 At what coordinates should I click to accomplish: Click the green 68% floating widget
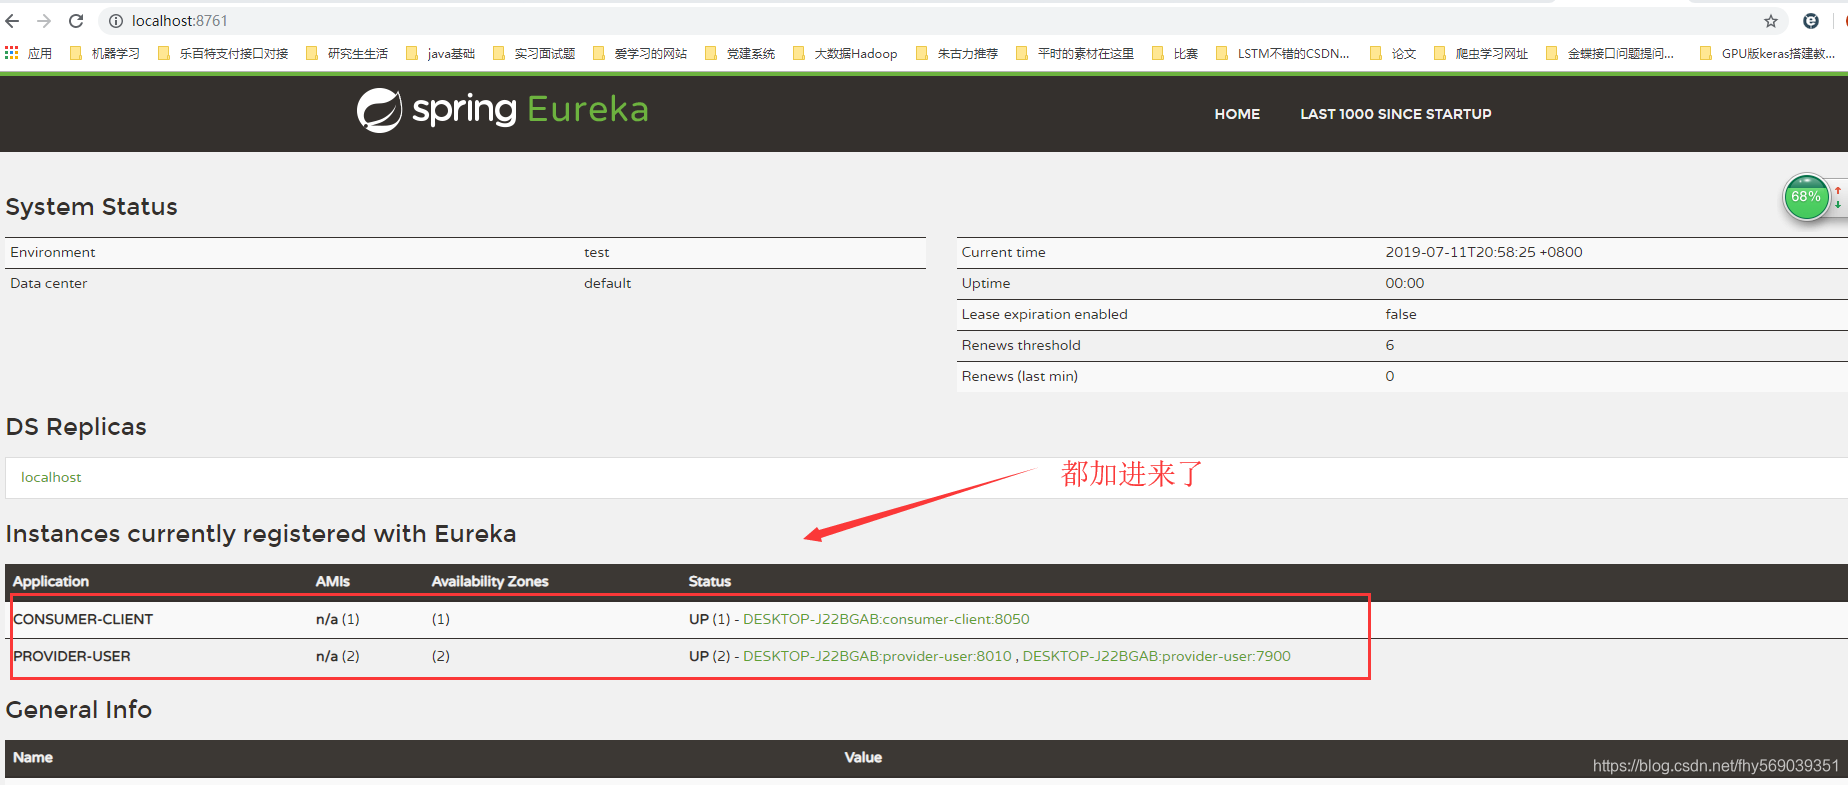pyautogui.click(x=1806, y=197)
